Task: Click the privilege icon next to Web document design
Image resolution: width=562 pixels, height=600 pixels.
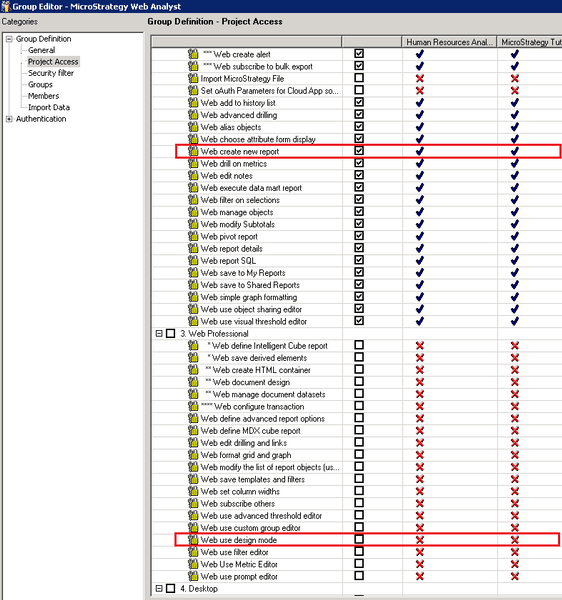Action: [193, 382]
